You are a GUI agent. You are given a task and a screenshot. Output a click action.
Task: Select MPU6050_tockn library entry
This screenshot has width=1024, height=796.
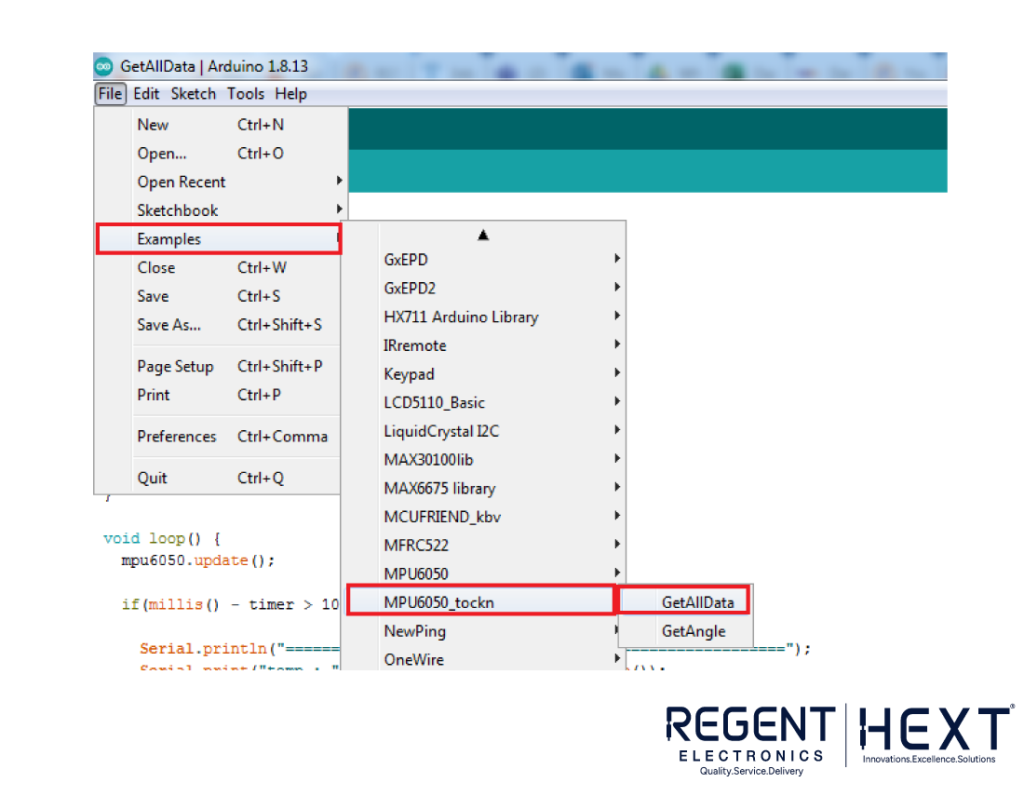click(481, 602)
